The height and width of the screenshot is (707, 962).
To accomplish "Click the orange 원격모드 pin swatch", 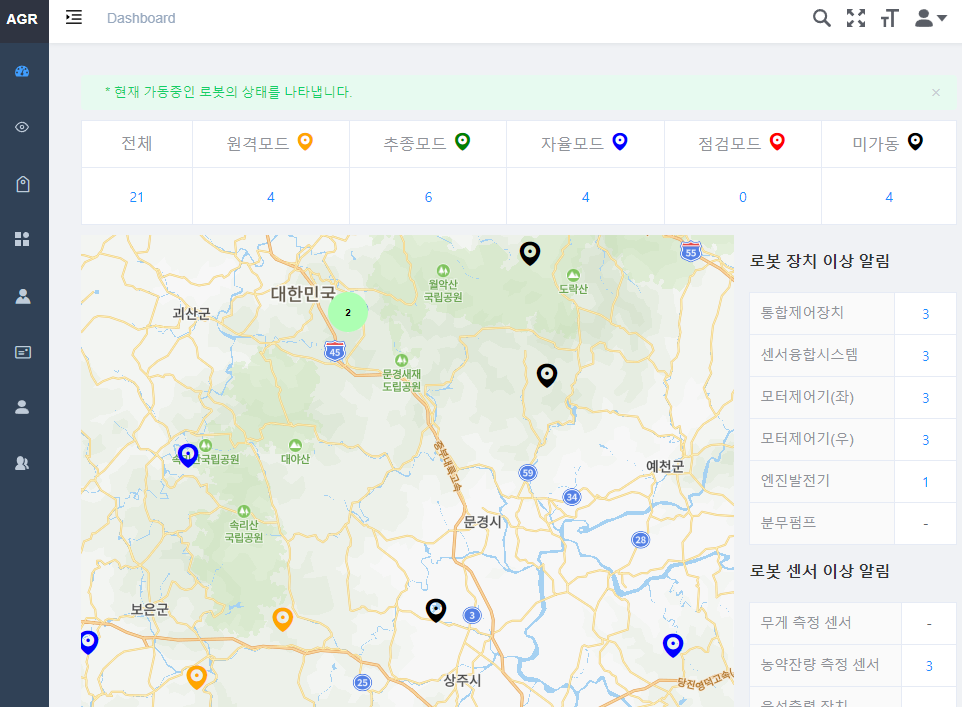I will [306, 142].
